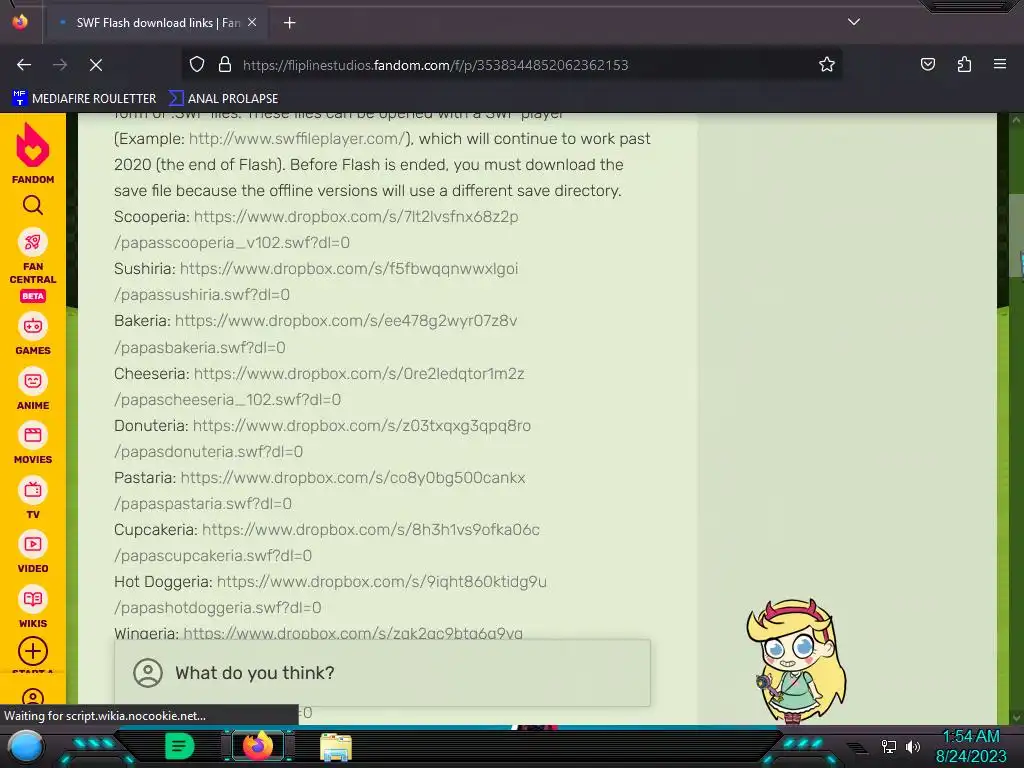Screen dimensions: 1024x768
Task: Open the Hot Doggeria Dropbox link
Action: [x=382, y=581]
